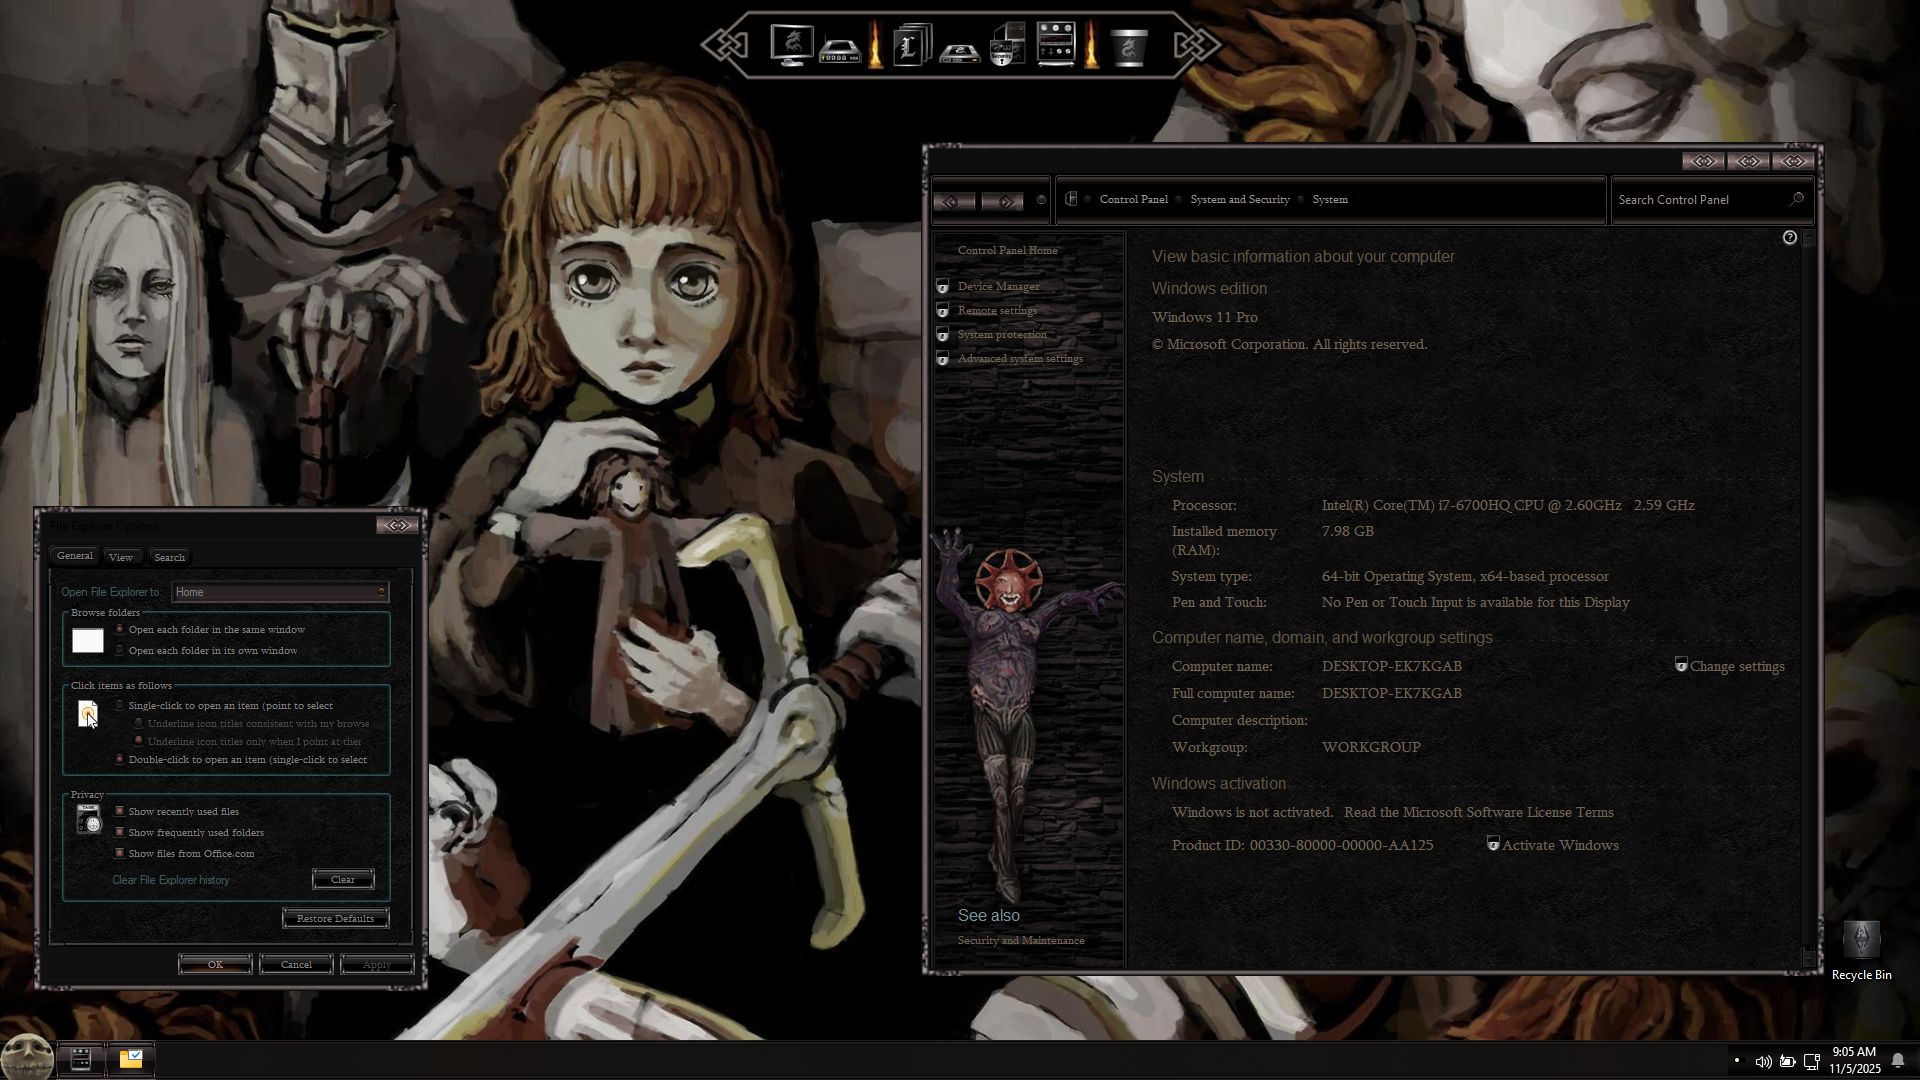
Task: Switch to the View tab
Action: click(x=121, y=558)
